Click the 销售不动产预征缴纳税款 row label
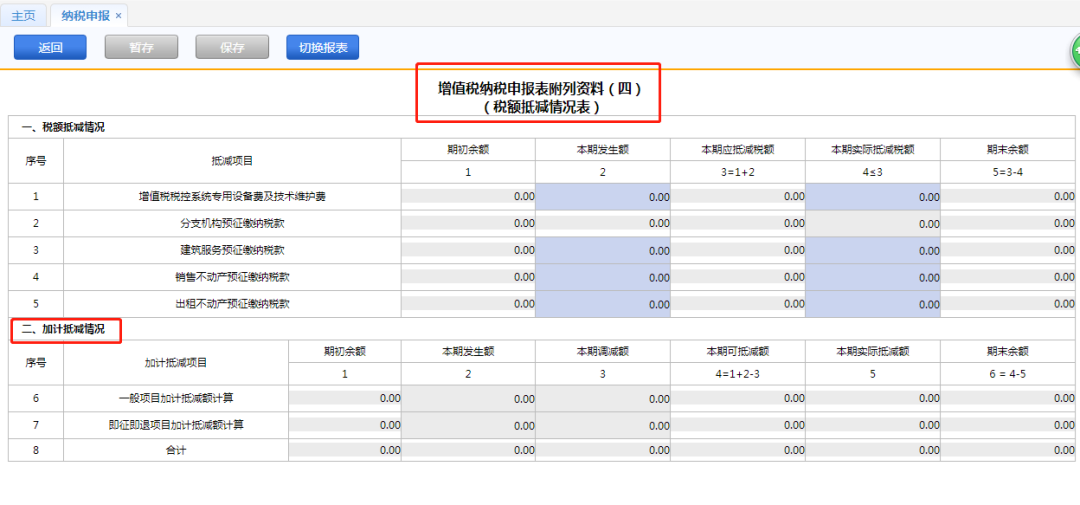 pyautogui.click(x=232, y=278)
